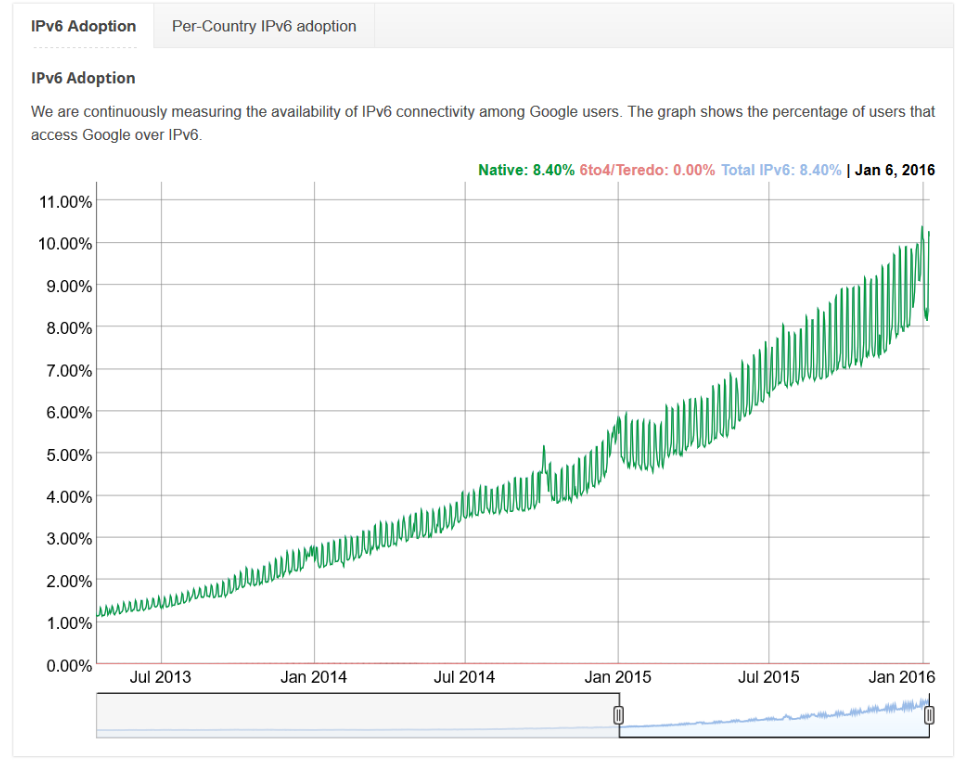This screenshot has height=771, width=968.
Task: Click the blue trend line in the mini overview chart
Action: pos(800,715)
